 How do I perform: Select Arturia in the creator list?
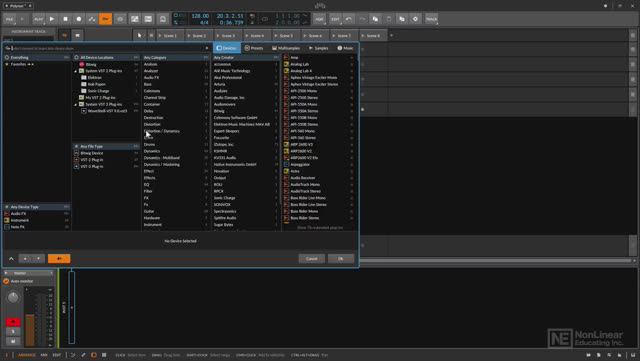pyautogui.click(x=246, y=85)
